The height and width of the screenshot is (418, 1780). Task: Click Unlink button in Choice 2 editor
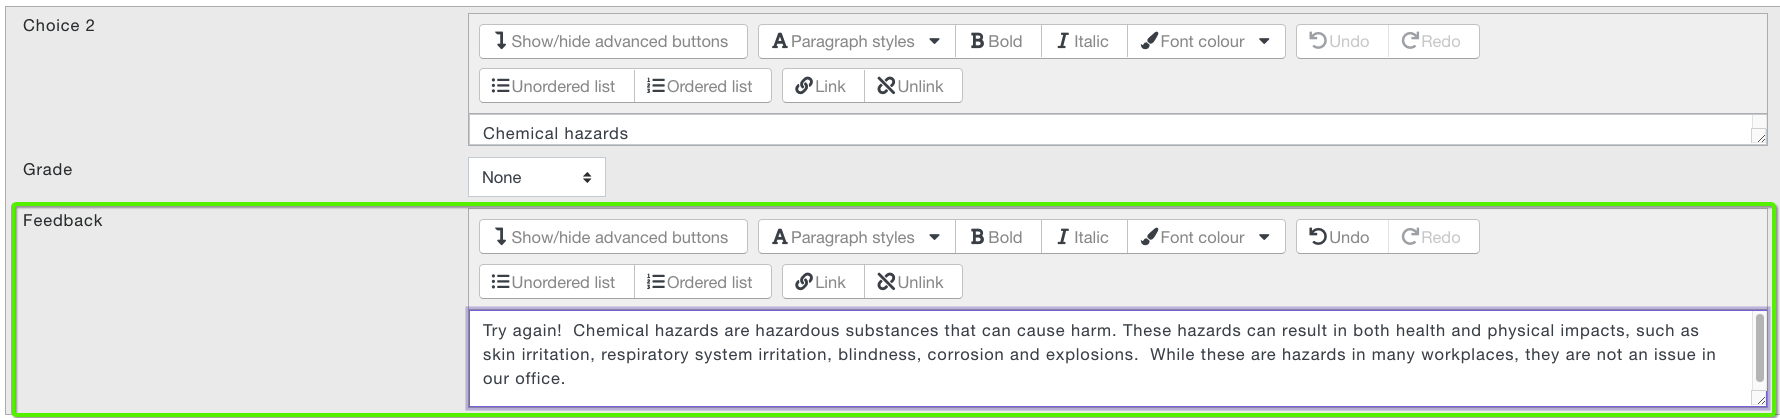911,86
